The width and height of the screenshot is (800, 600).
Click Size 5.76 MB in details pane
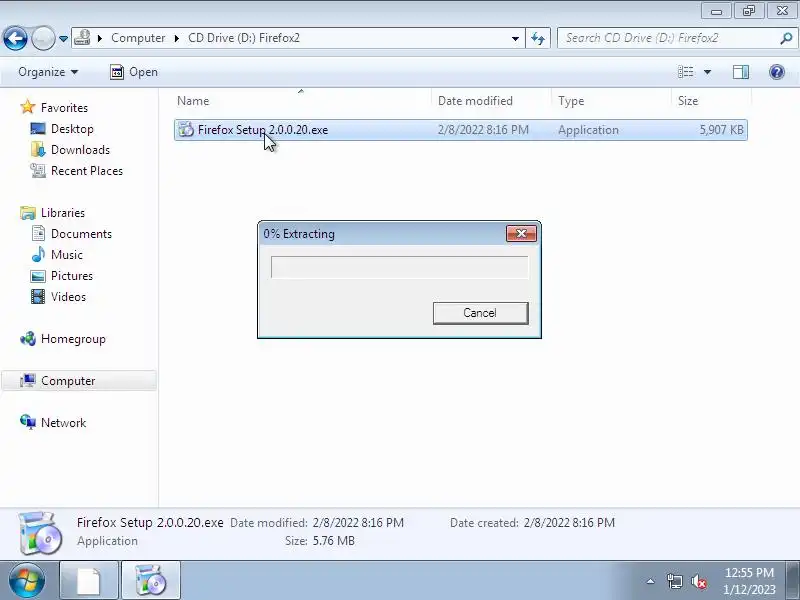tap(333, 540)
